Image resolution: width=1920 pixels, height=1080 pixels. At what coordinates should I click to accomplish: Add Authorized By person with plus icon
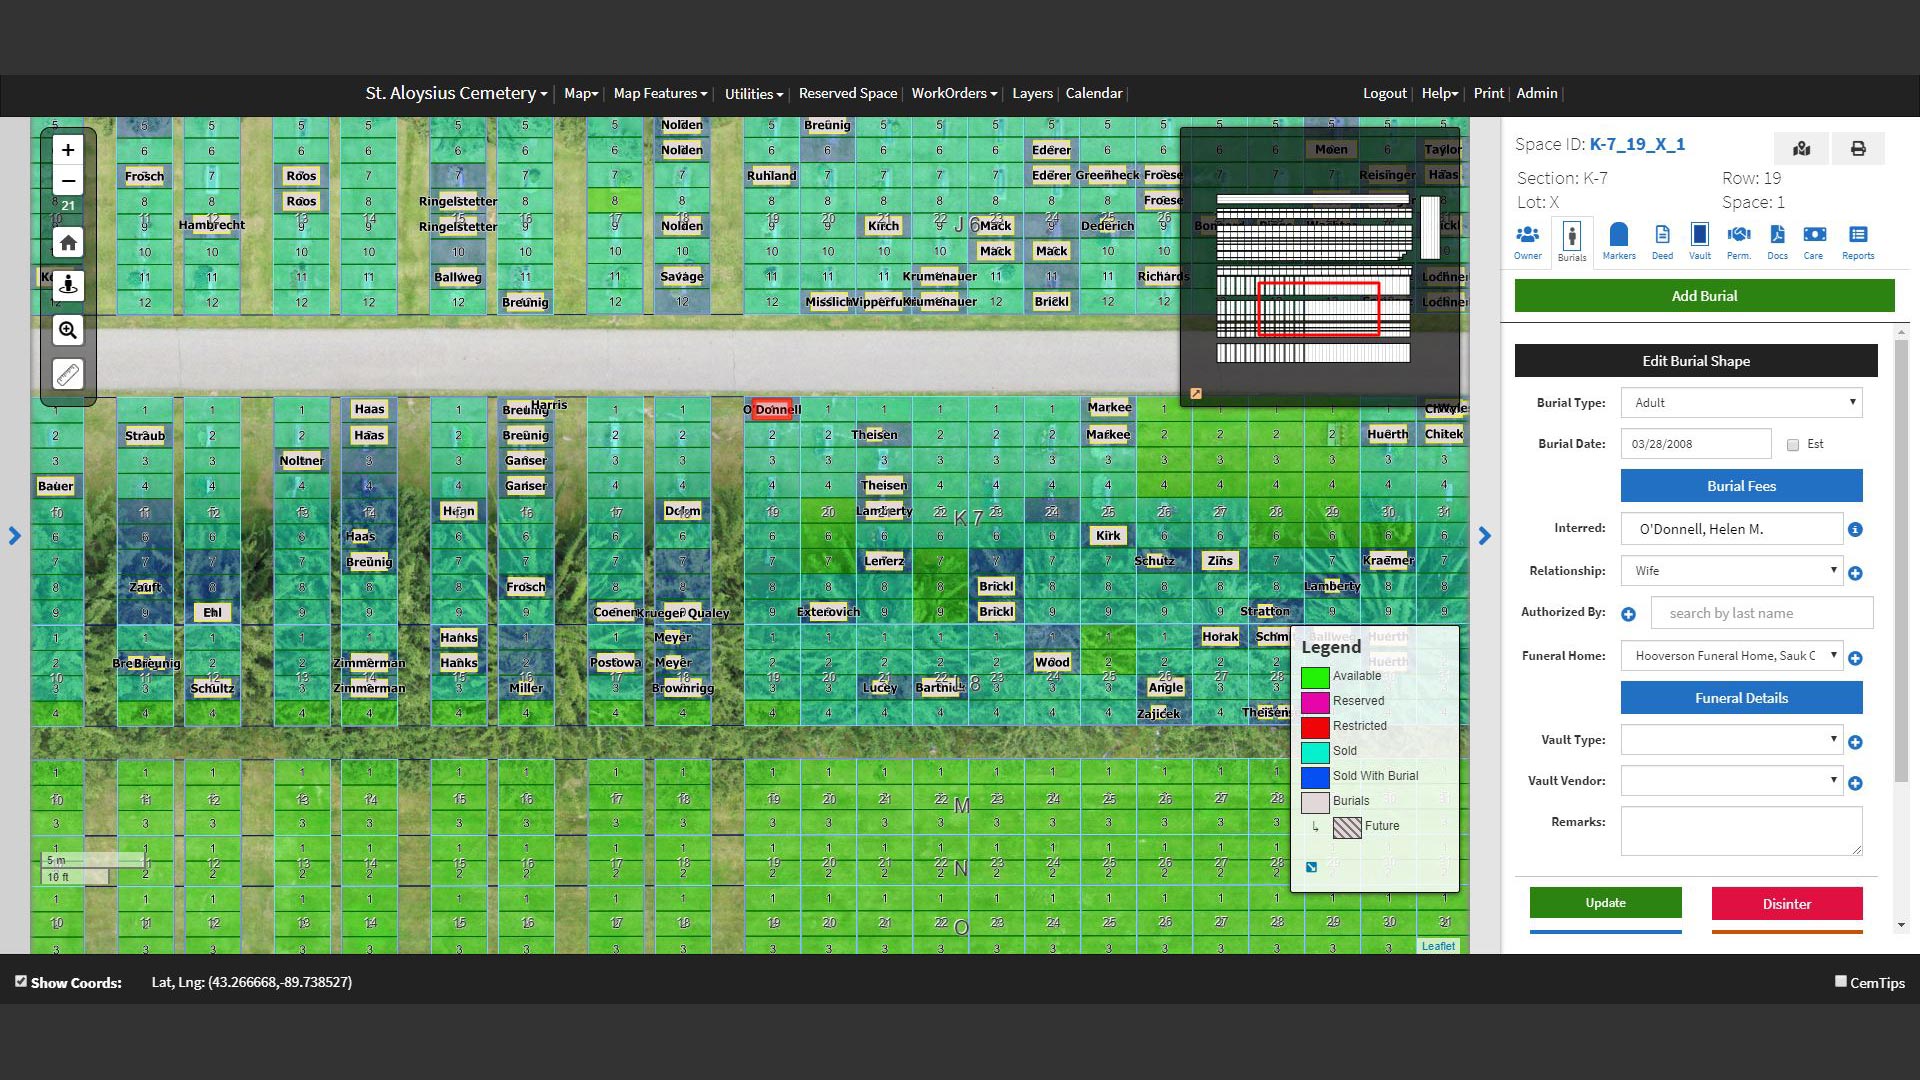[1628, 614]
